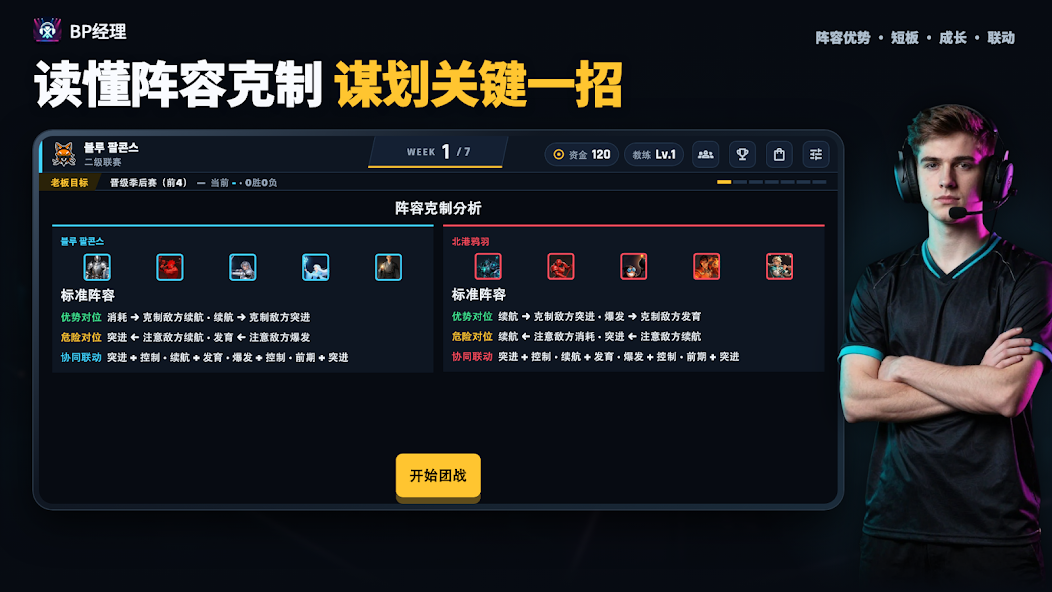1052x592 pixels.
Task: Click the gold coin funds icon
Action: [x=558, y=154]
